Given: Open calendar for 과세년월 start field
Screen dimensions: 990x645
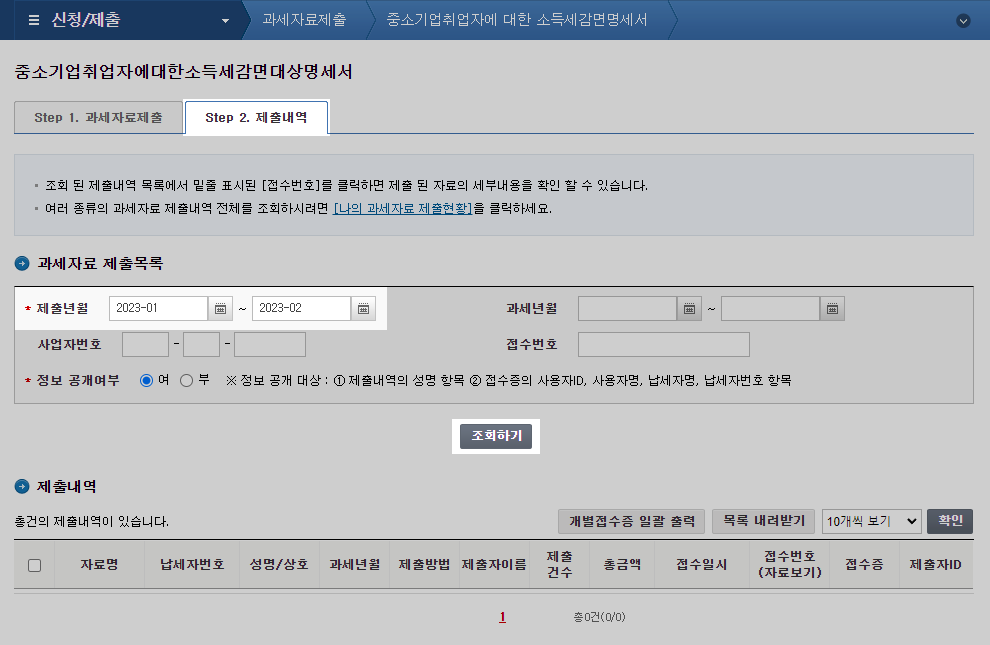Looking at the screenshot, I should [688, 308].
